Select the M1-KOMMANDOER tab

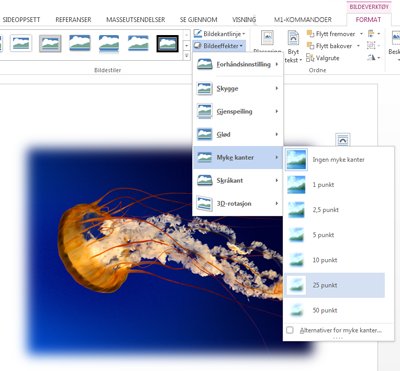[x=303, y=20]
